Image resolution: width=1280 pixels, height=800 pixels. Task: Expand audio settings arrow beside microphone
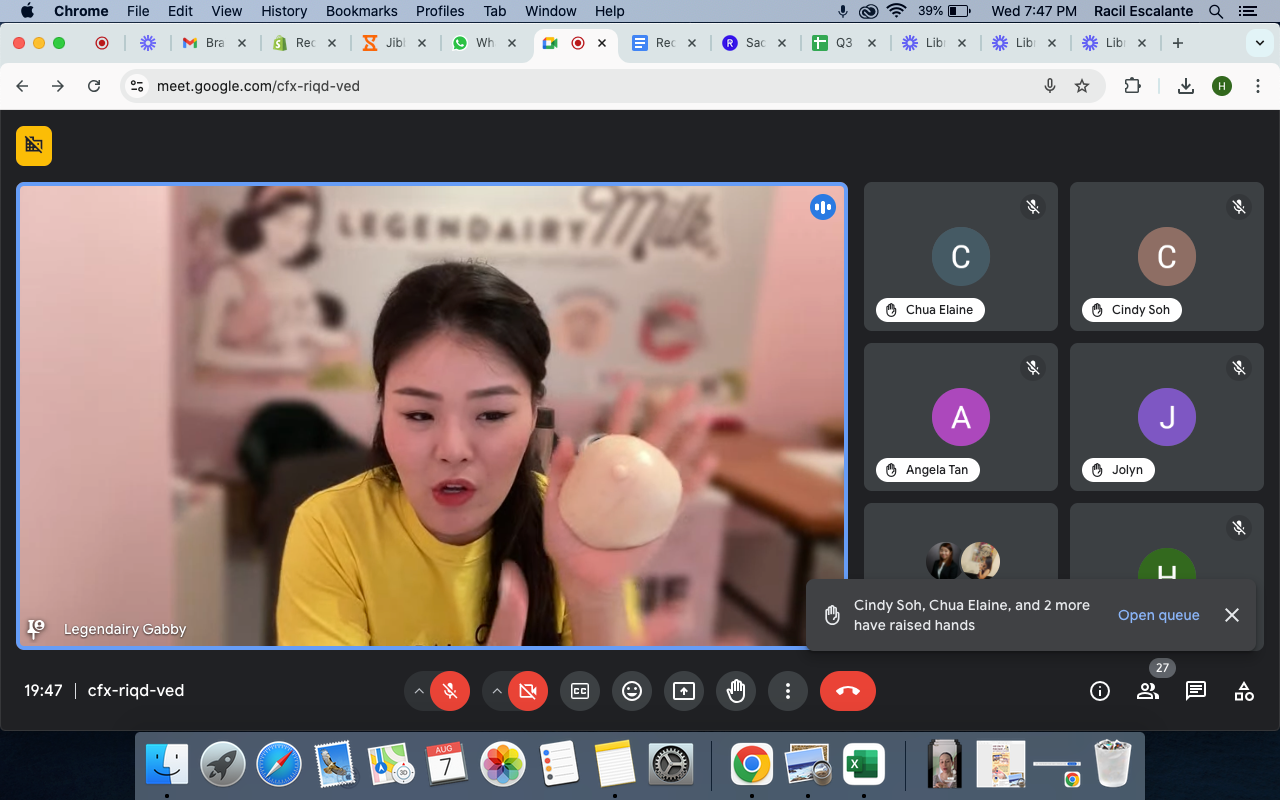419,691
